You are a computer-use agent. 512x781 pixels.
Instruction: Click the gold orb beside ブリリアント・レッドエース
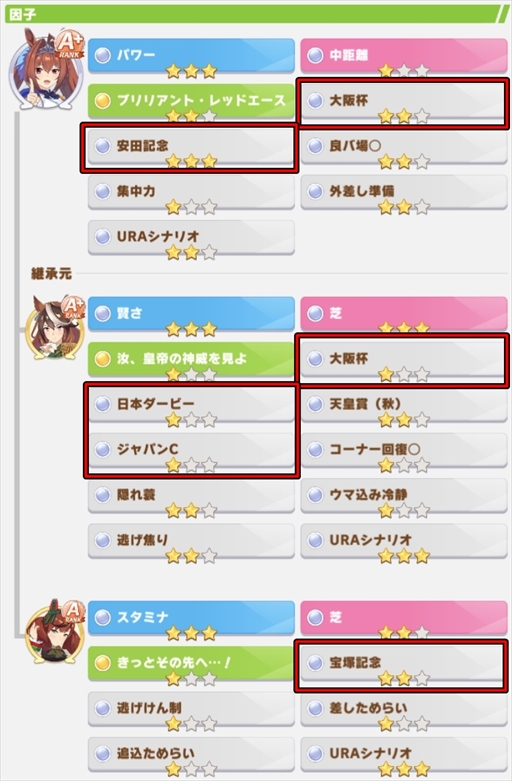102,101
